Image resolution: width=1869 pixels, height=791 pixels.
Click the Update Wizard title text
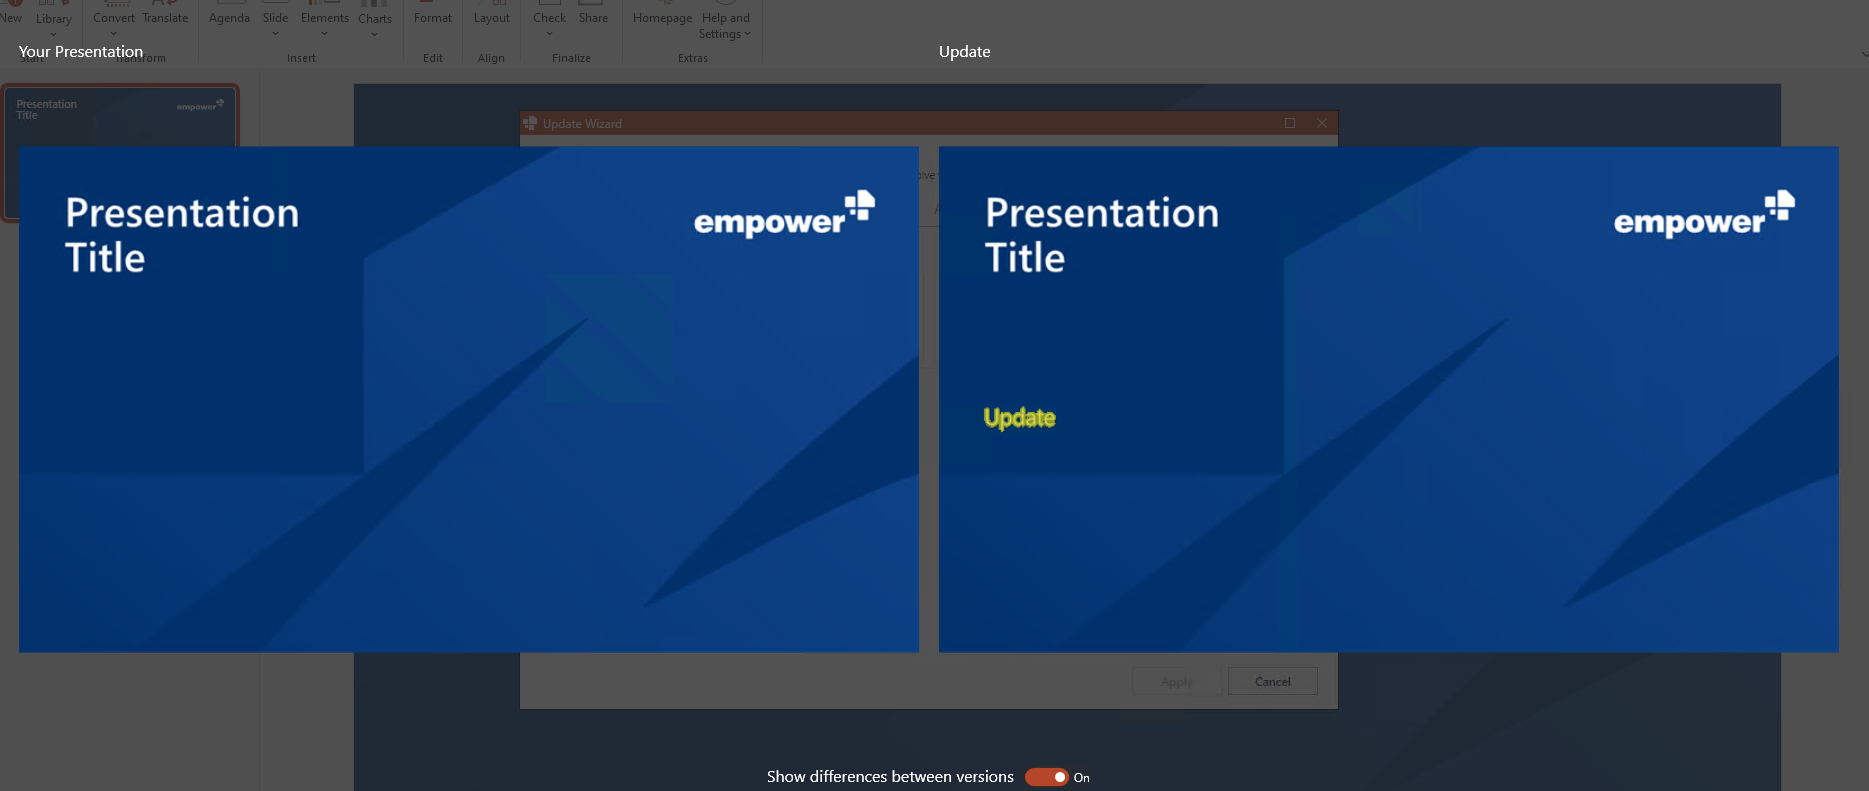pyautogui.click(x=582, y=124)
